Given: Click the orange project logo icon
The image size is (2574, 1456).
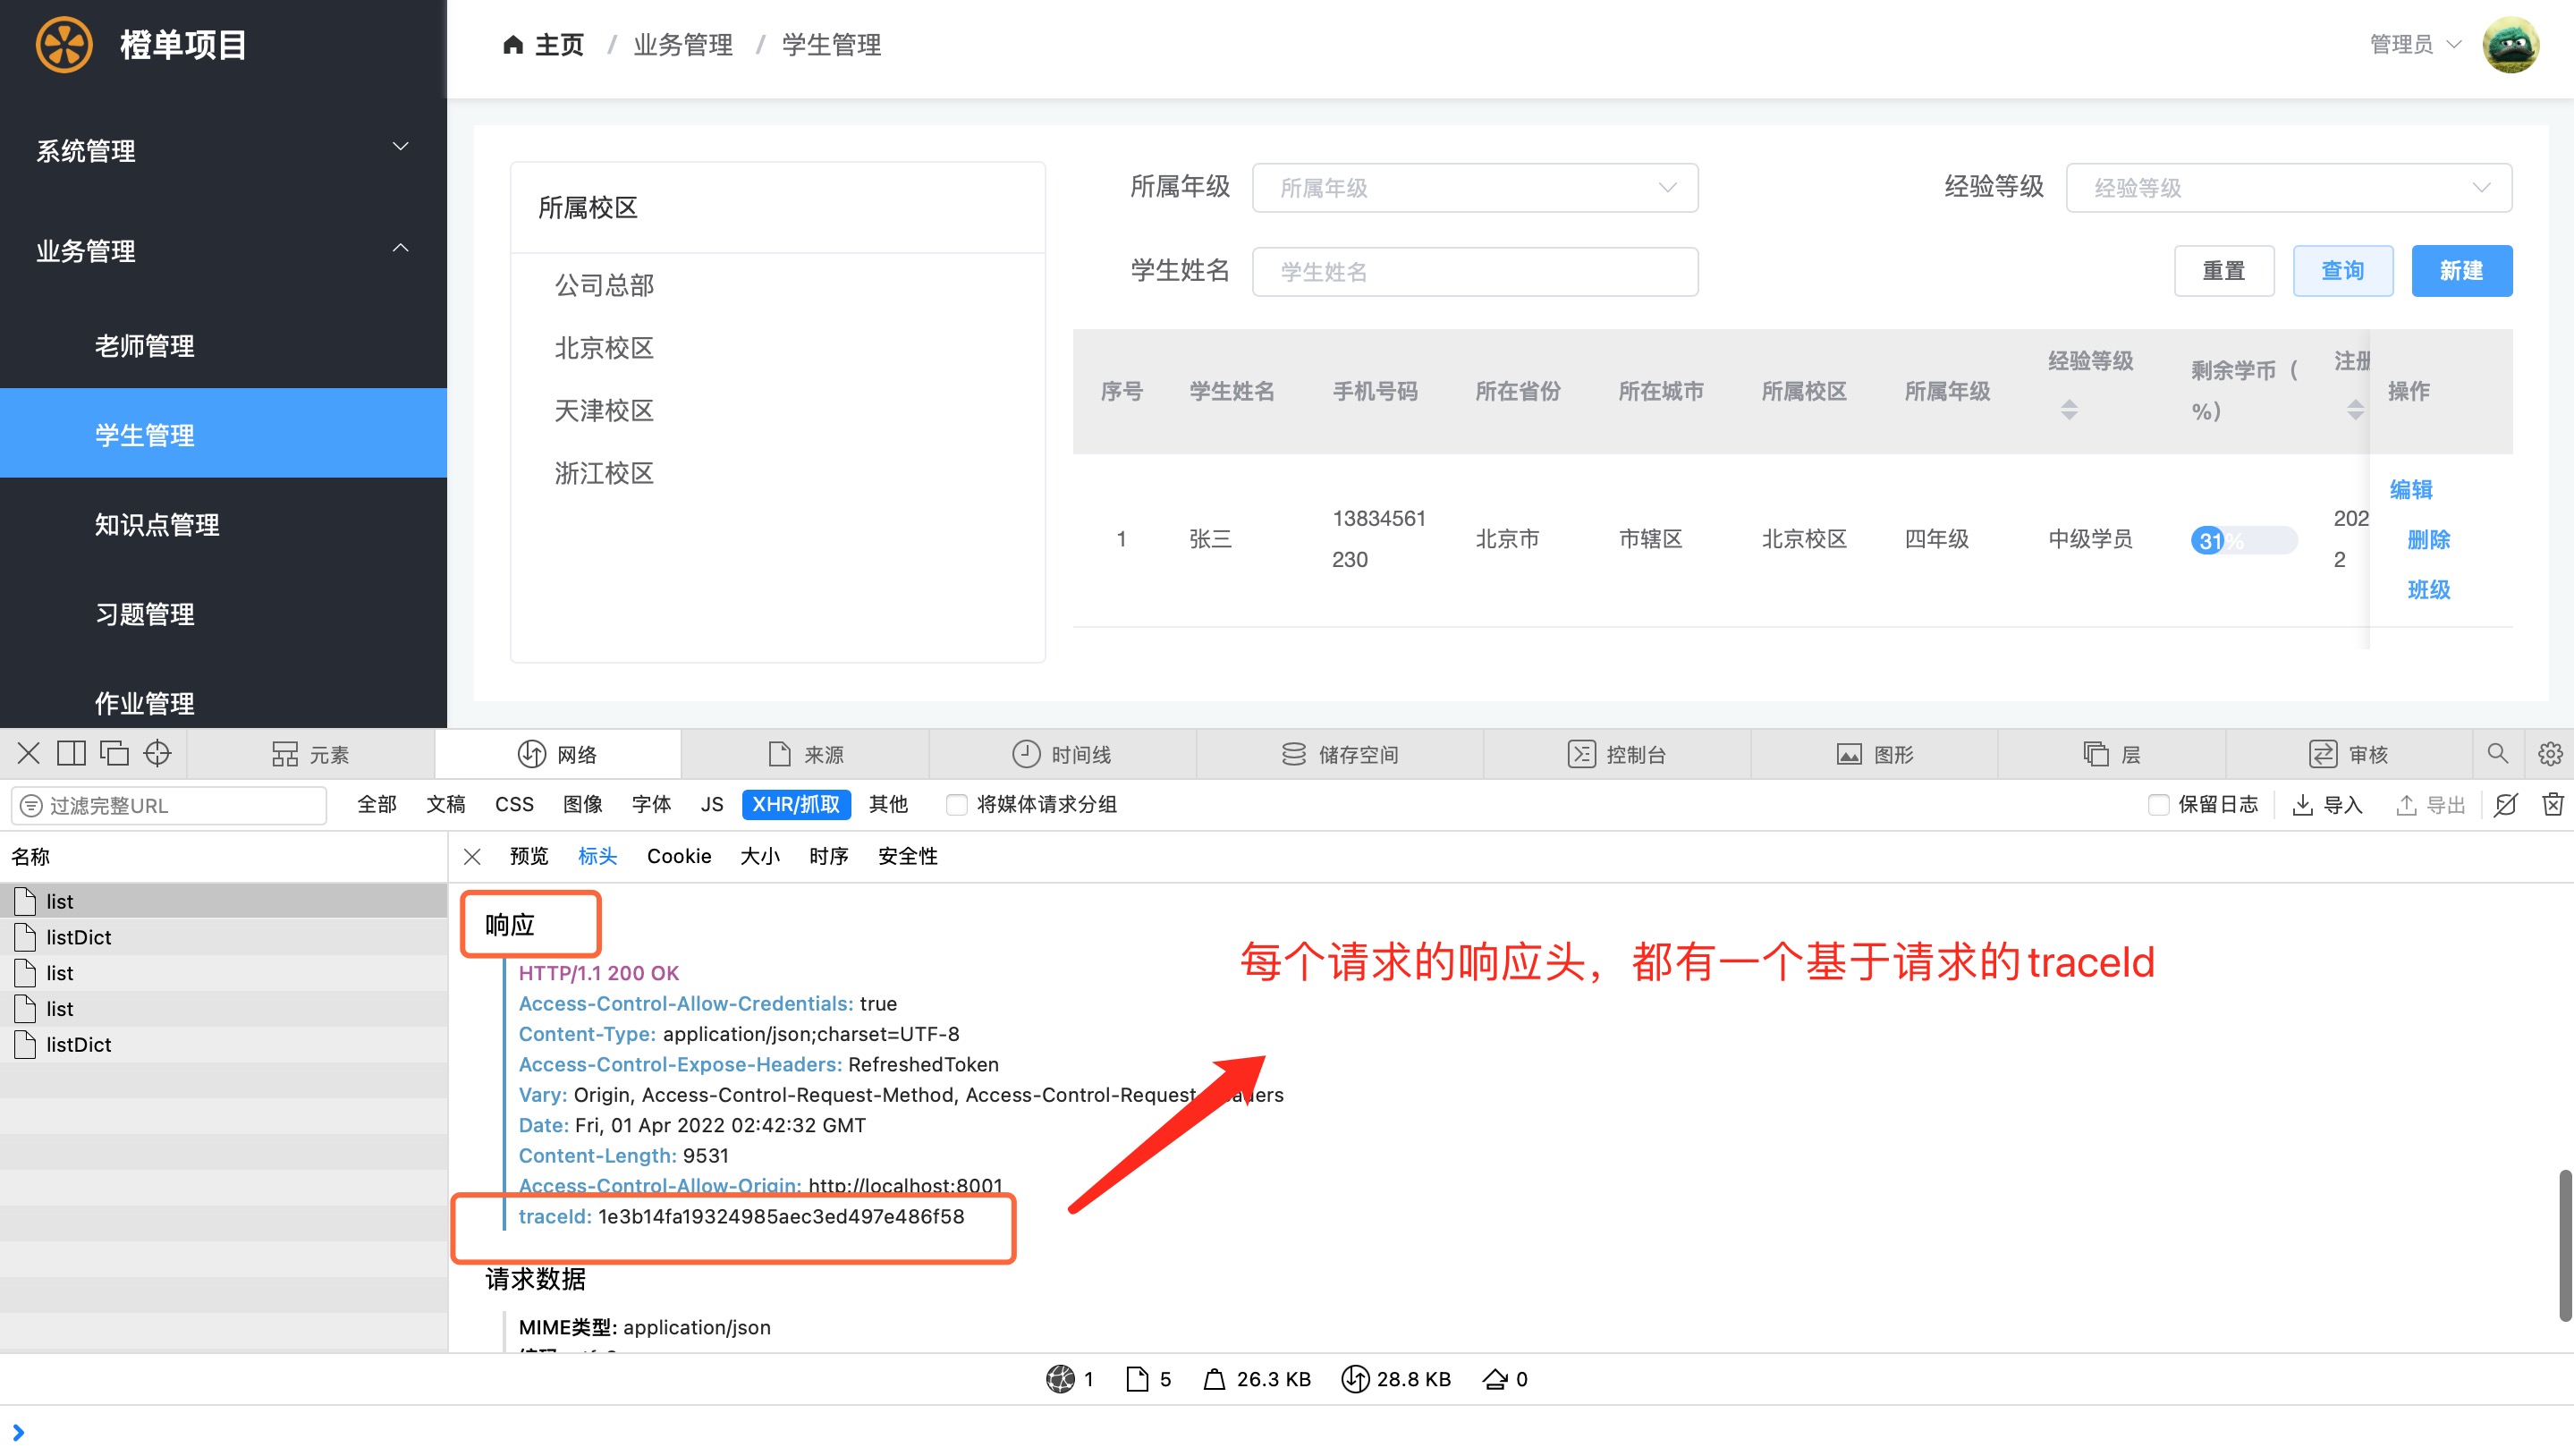Looking at the screenshot, I should (64, 45).
